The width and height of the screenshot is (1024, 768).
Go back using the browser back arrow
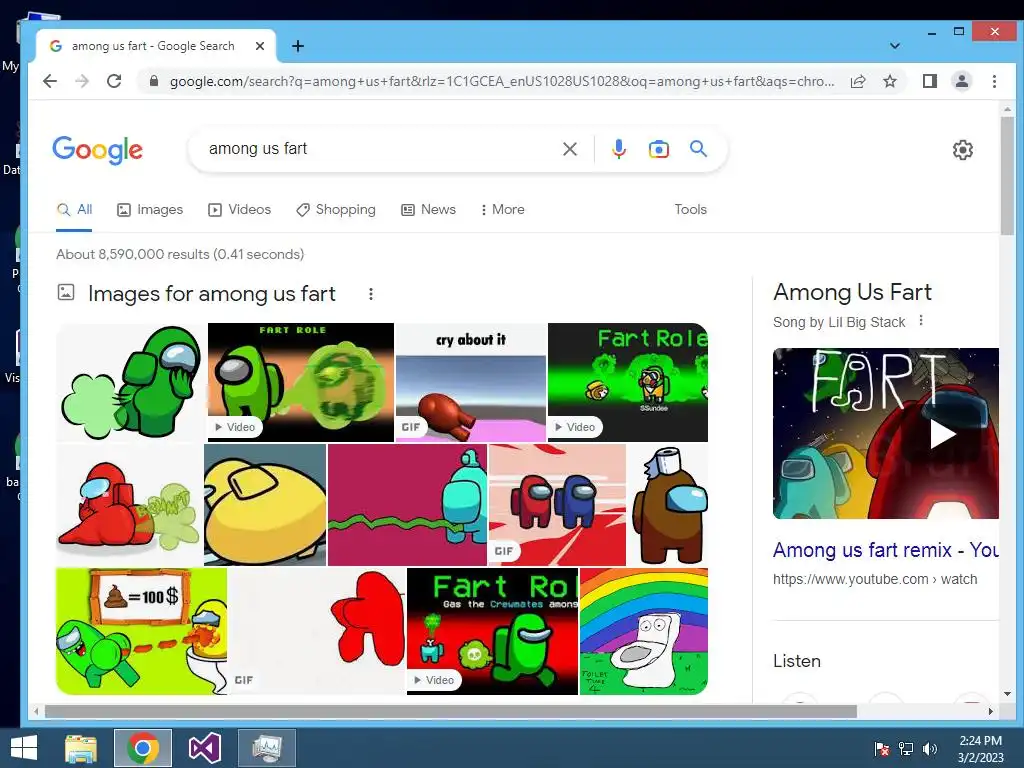(50, 81)
